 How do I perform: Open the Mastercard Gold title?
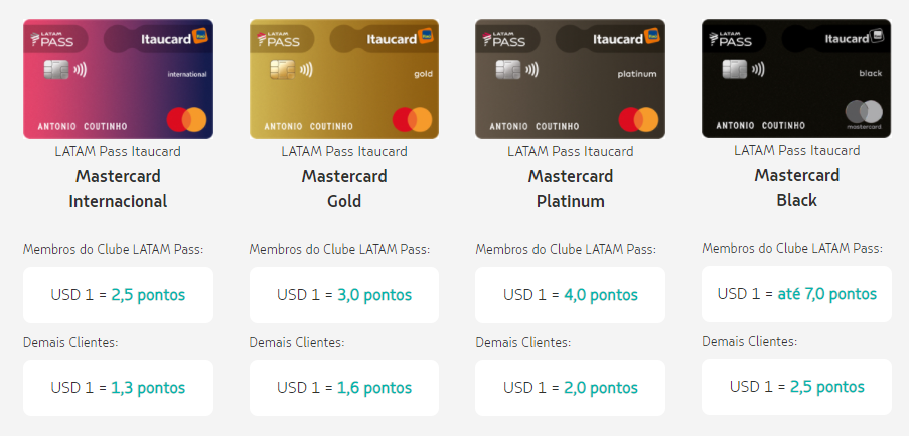pyautogui.click(x=344, y=188)
